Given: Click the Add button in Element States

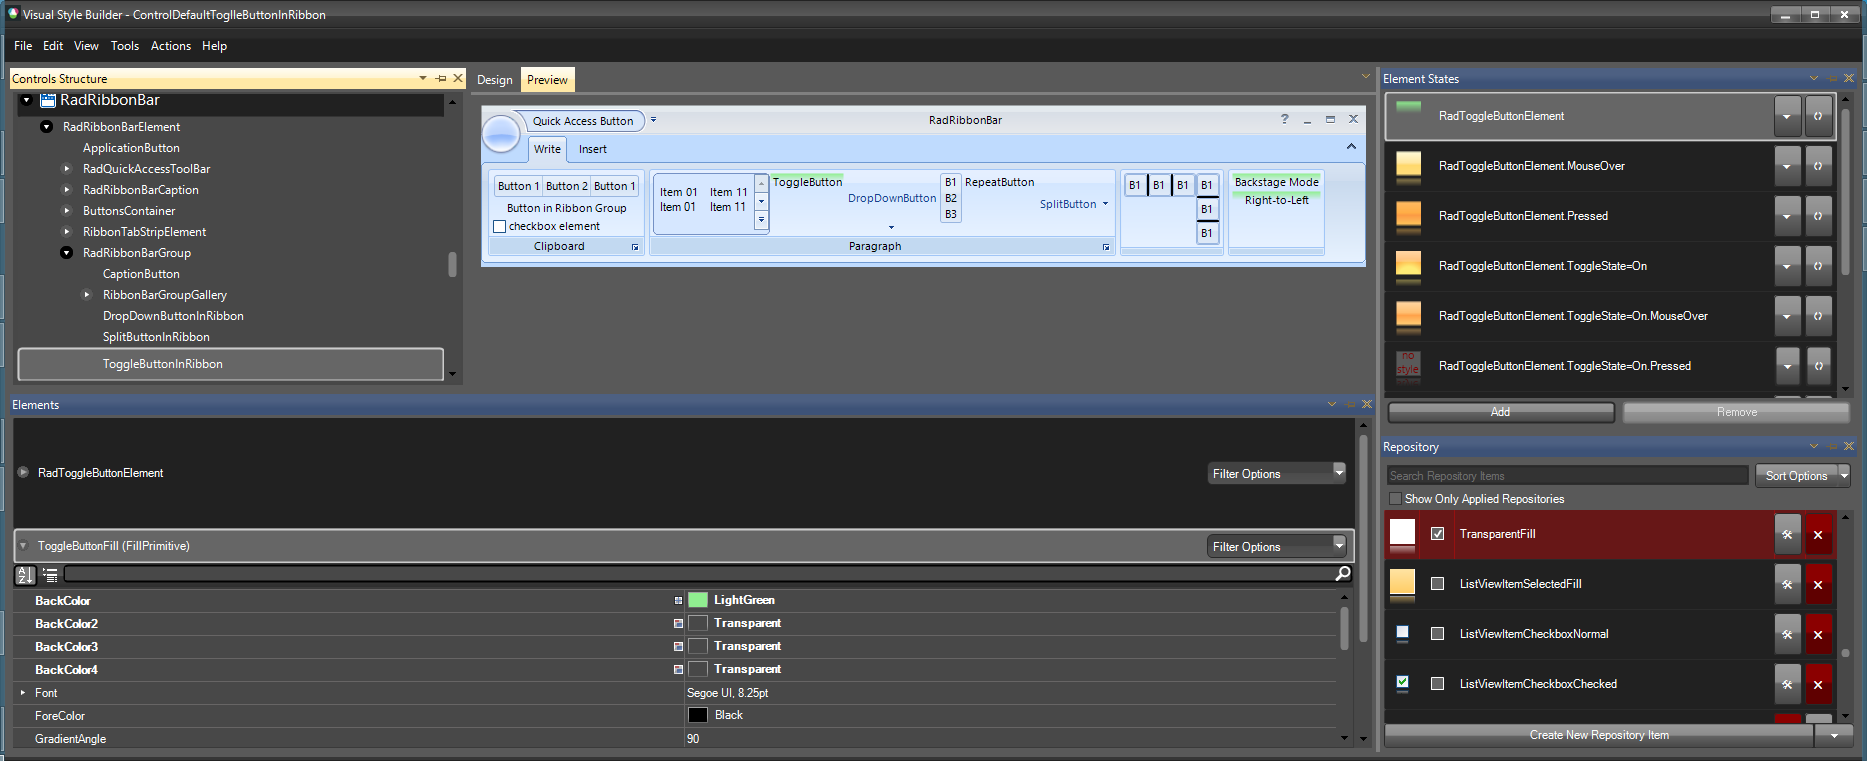Looking at the screenshot, I should click(x=1501, y=412).
